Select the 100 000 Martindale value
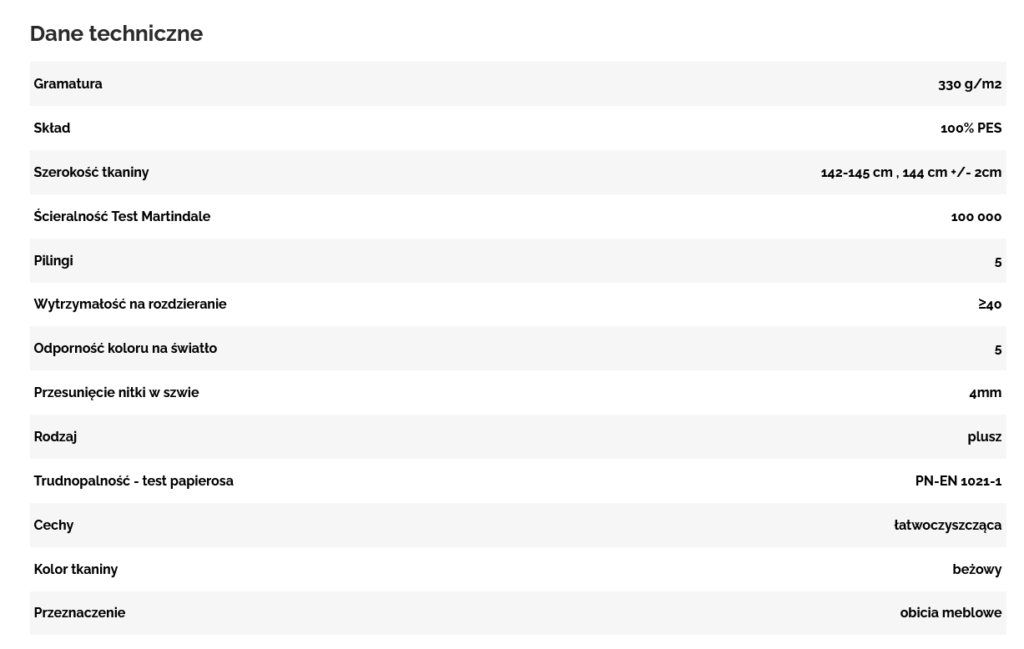This screenshot has height=649, width=1024. (969, 217)
